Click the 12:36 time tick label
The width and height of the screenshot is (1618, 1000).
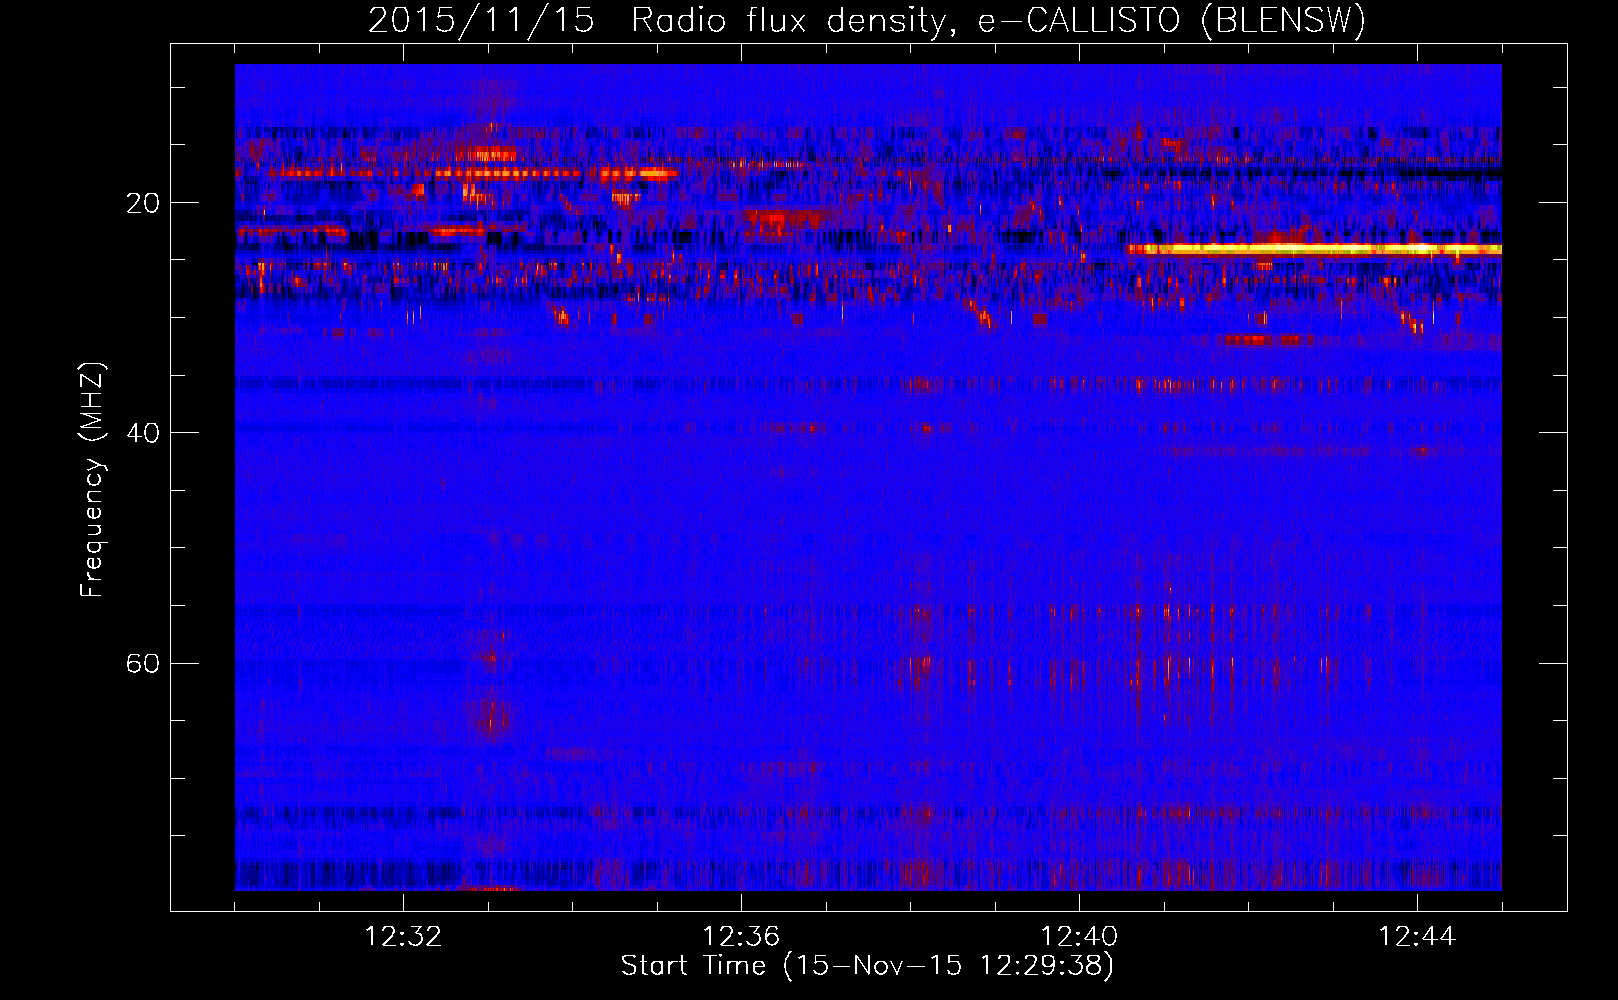point(741,937)
